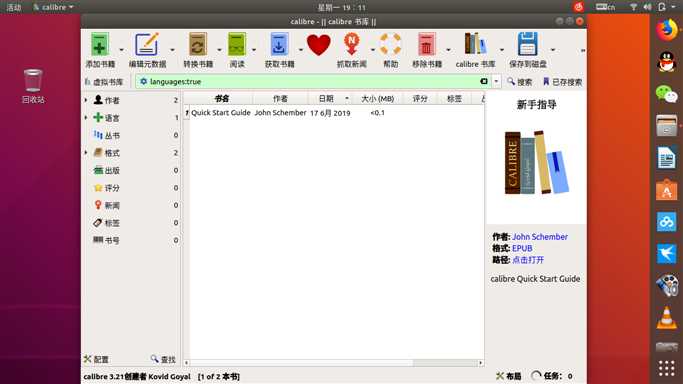
Task: Sort by Tags (标签) column header
Action: 454,99
